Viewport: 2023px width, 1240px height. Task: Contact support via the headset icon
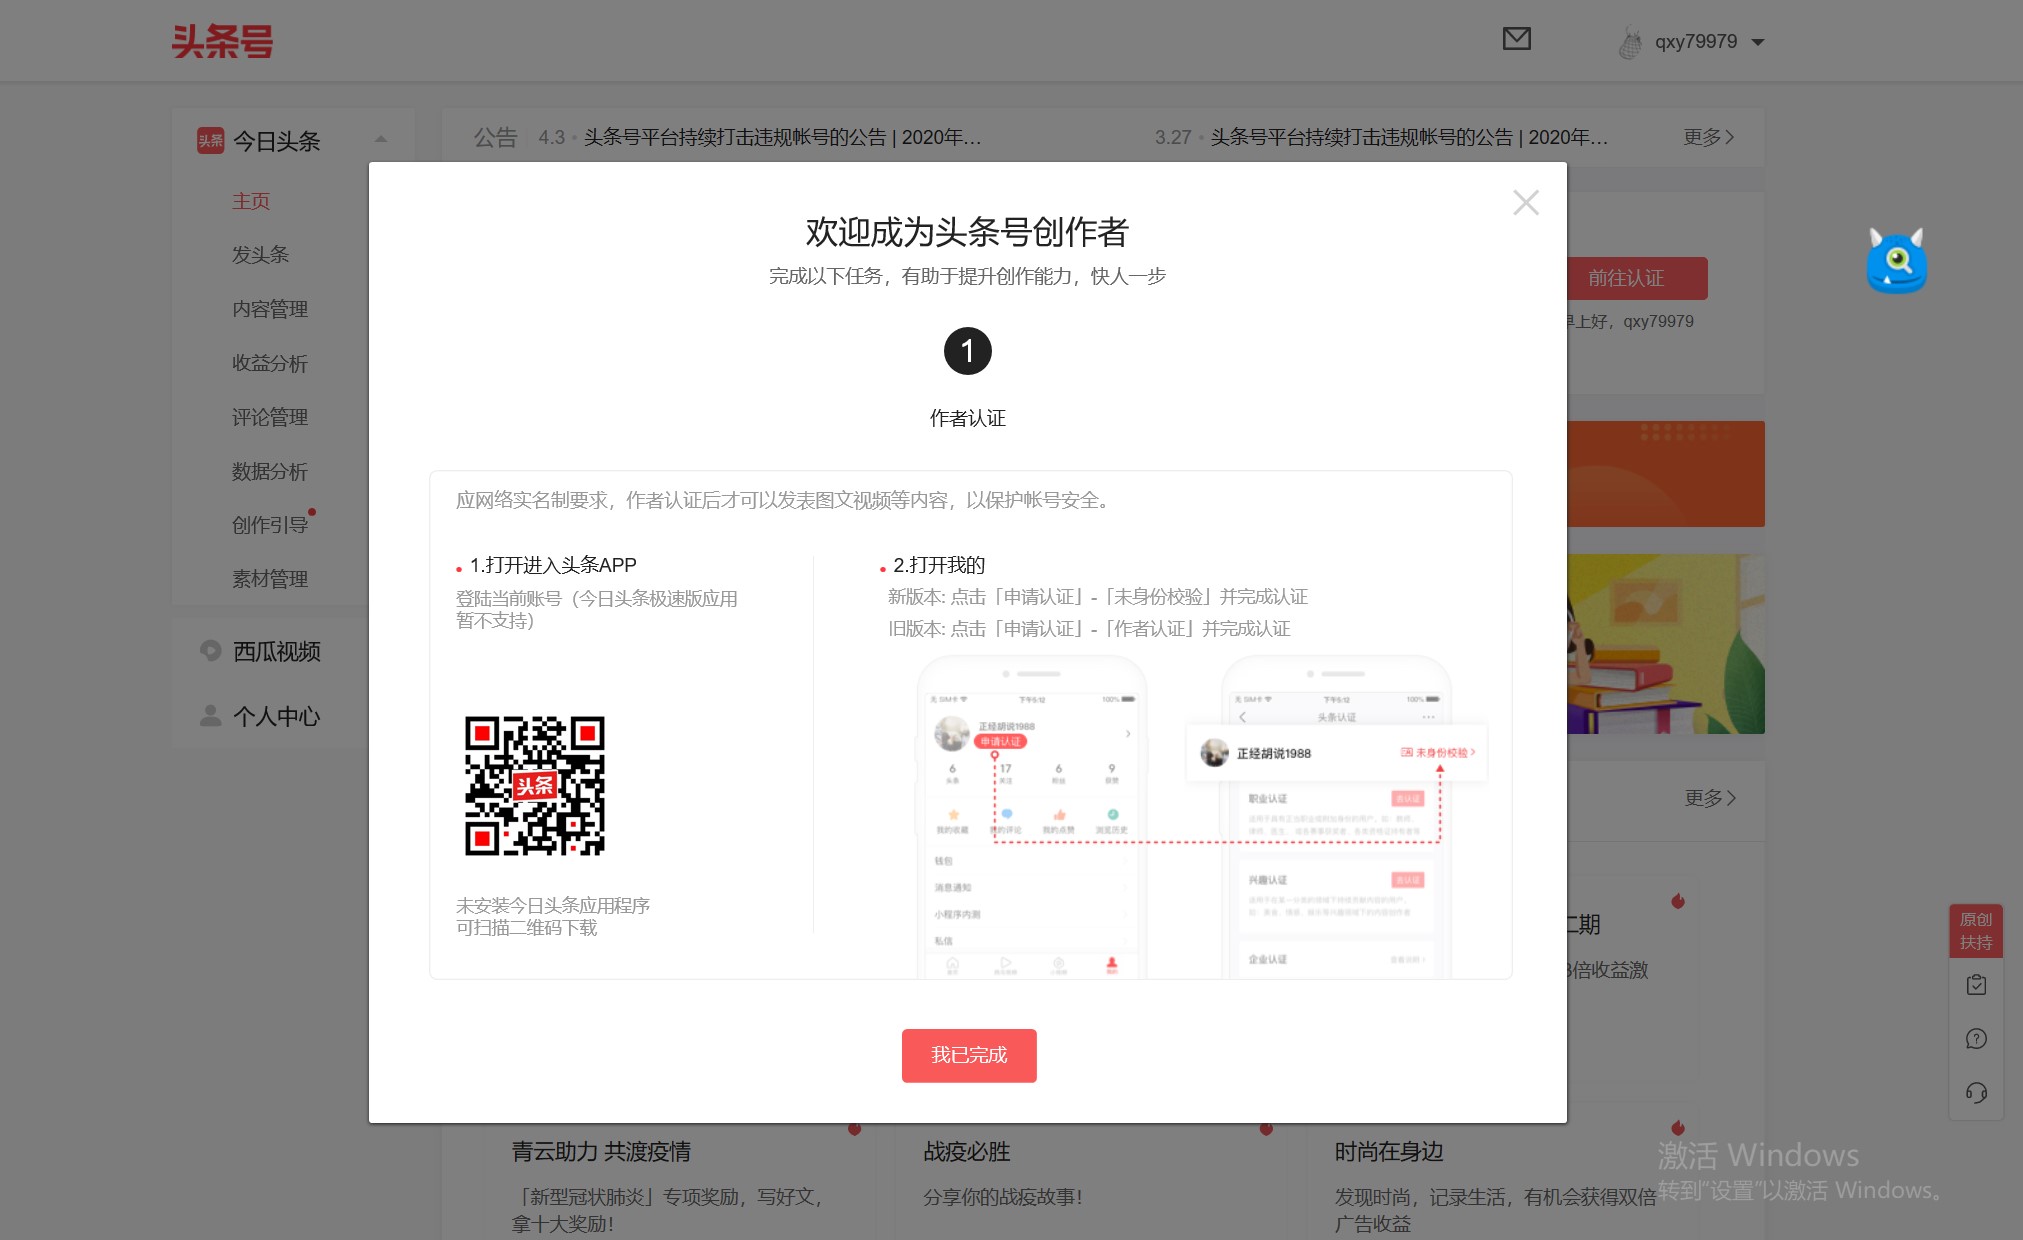[x=1975, y=1092]
